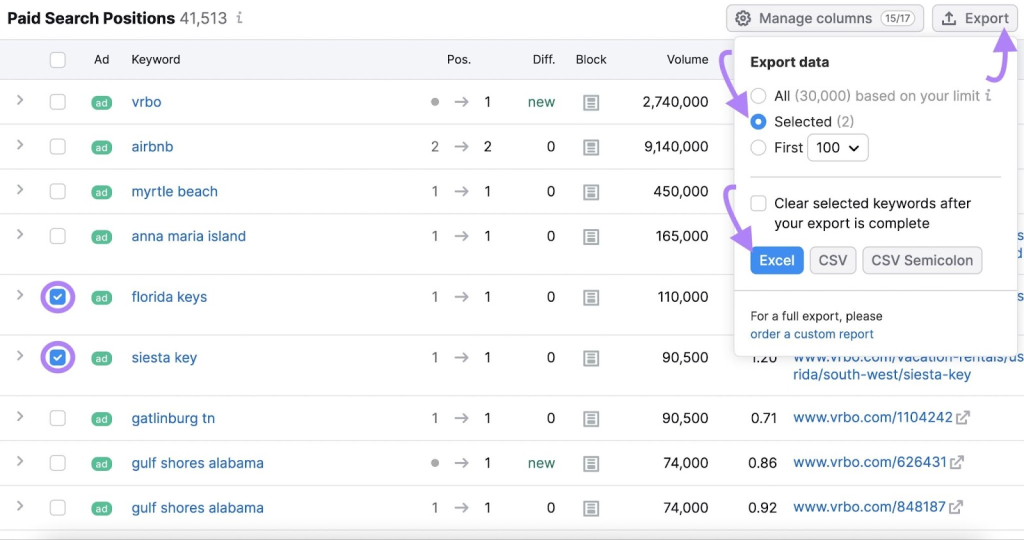The width and height of the screenshot is (1024, 540).
Task: Sort by Volume column header
Action: (x=687, y=60)
